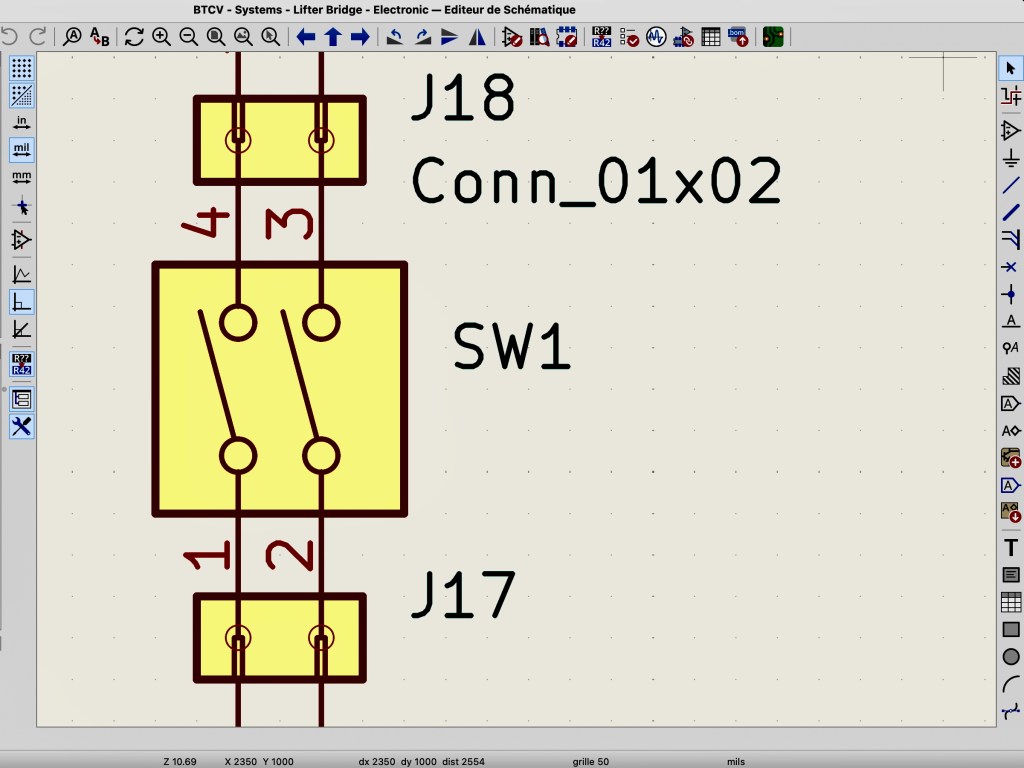This screenshot has height=768, width=1024.
Task: Click the Find and Replace icon
Action: tap(100, 38)
